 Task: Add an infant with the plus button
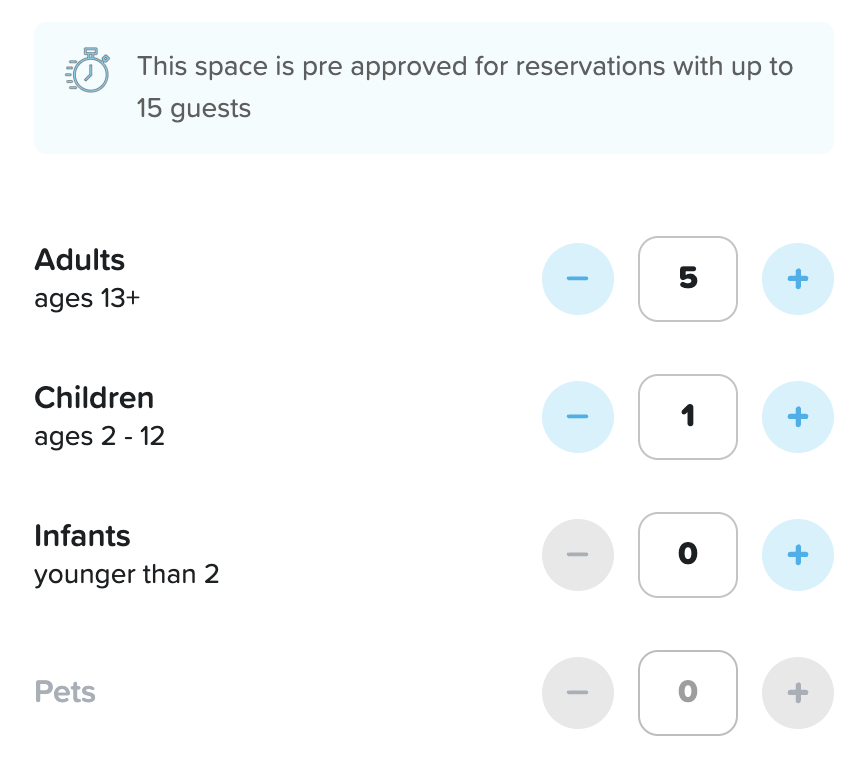pos(797,555)
